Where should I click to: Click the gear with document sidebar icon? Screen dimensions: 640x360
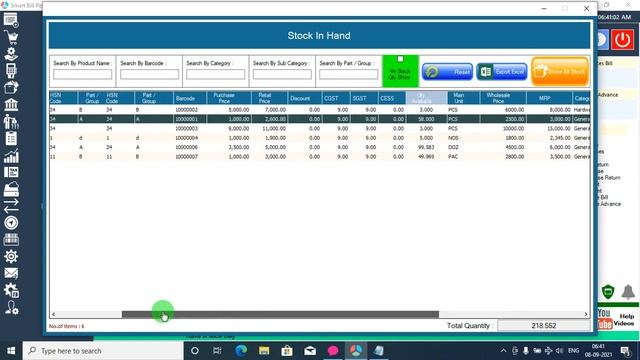coord(11,290)
